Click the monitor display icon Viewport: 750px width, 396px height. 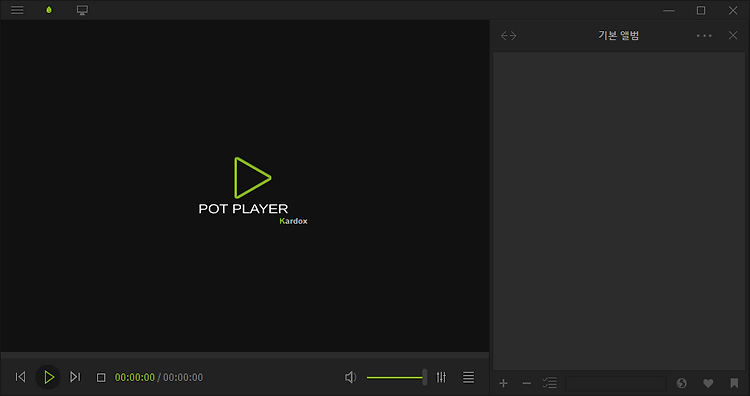82,10
